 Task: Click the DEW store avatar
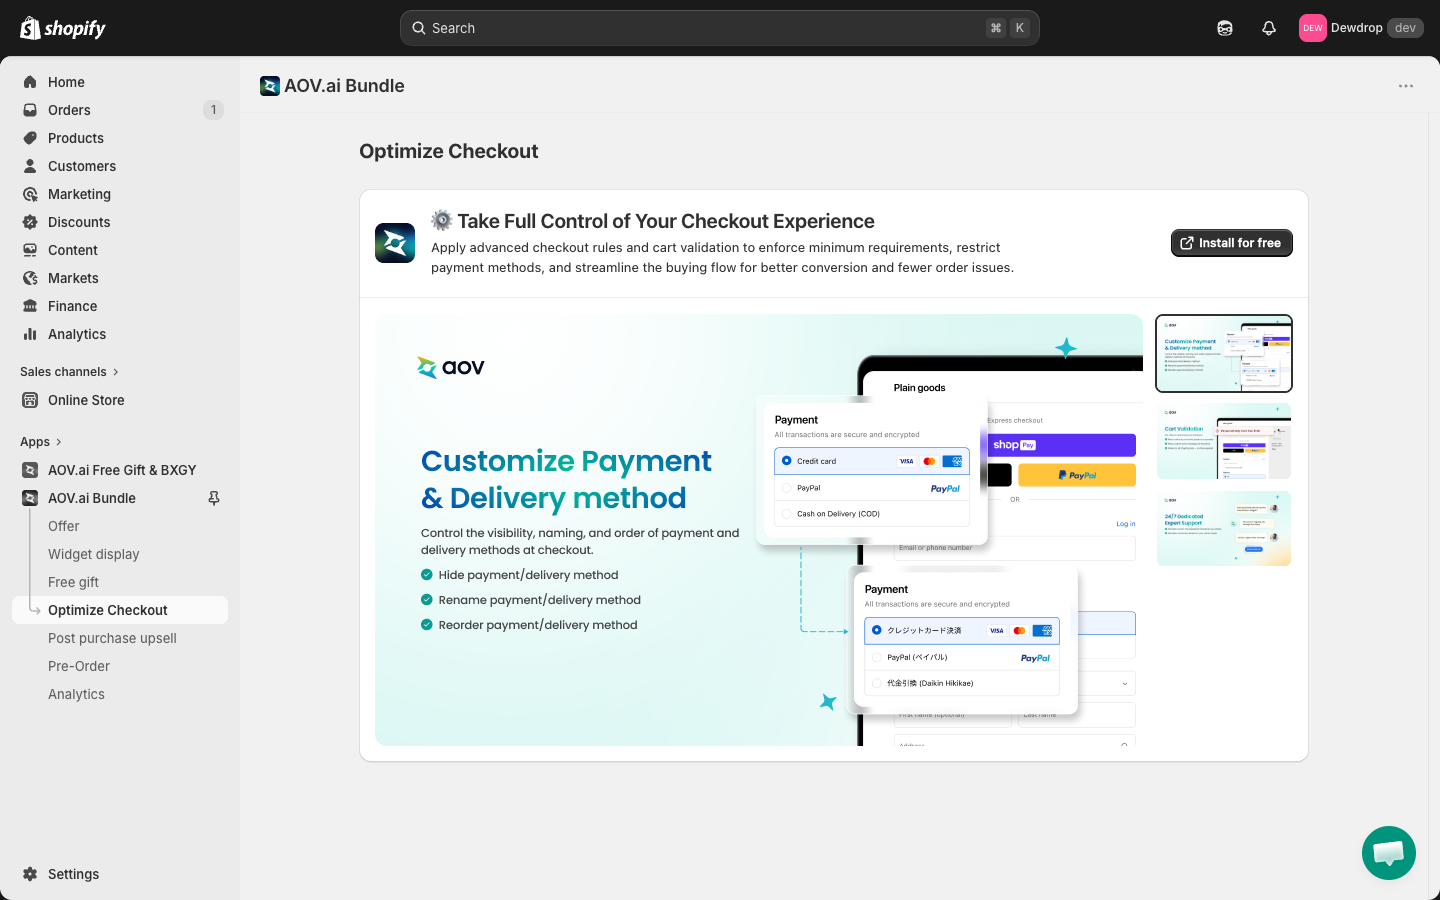click(1313, 28)
